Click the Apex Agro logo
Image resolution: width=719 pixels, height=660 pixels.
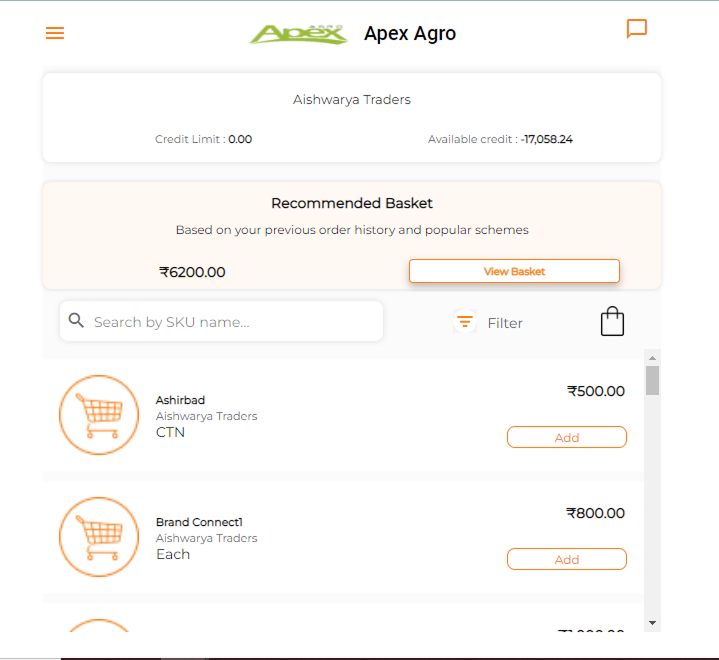[298, 33]
